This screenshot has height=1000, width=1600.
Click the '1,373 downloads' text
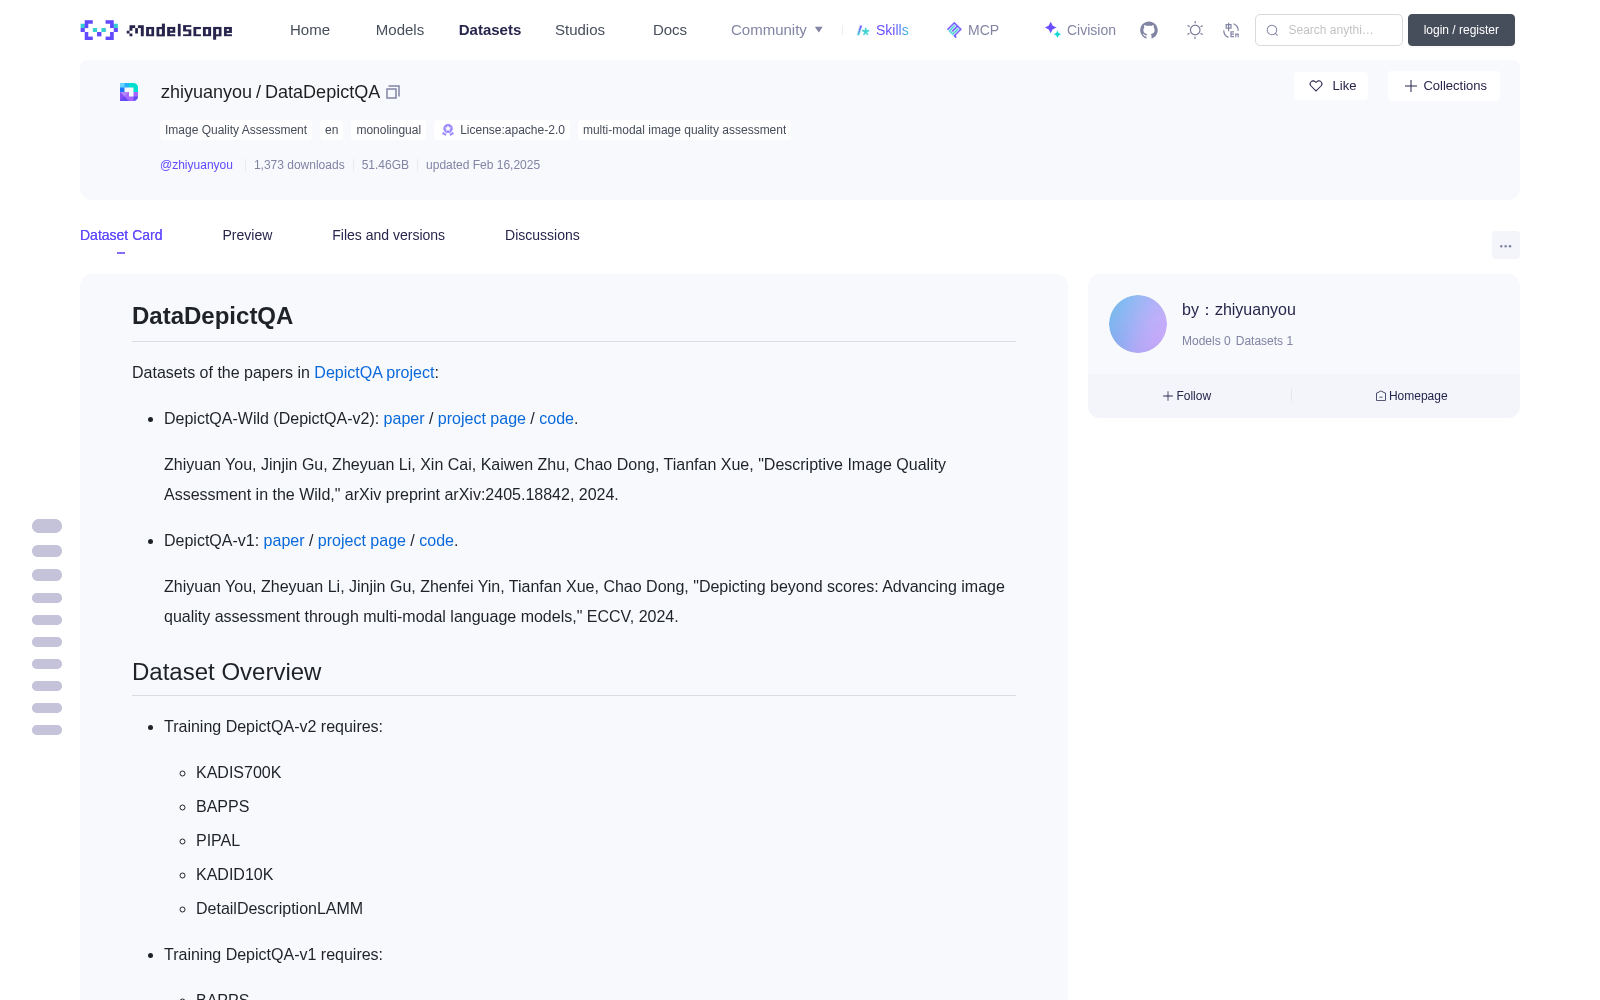(x=299, y=165)
